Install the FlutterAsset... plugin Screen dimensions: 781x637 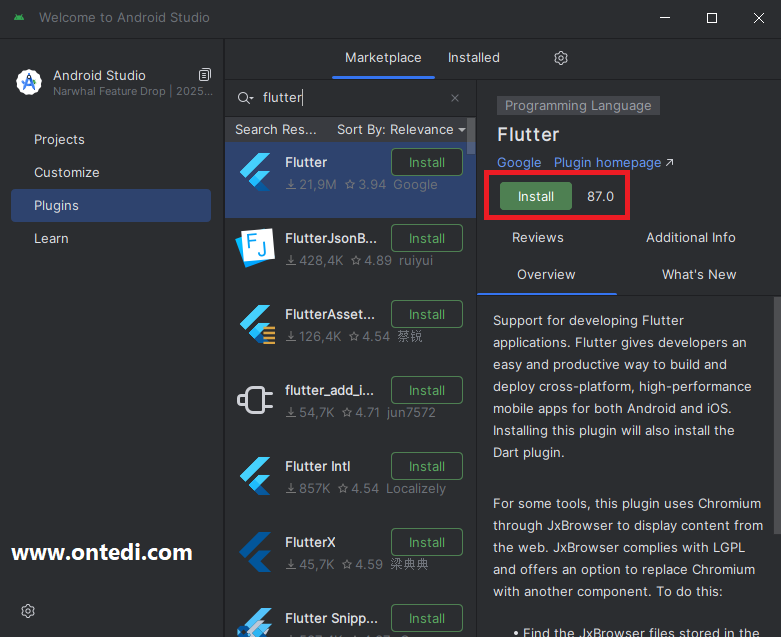tap(427, 314)
